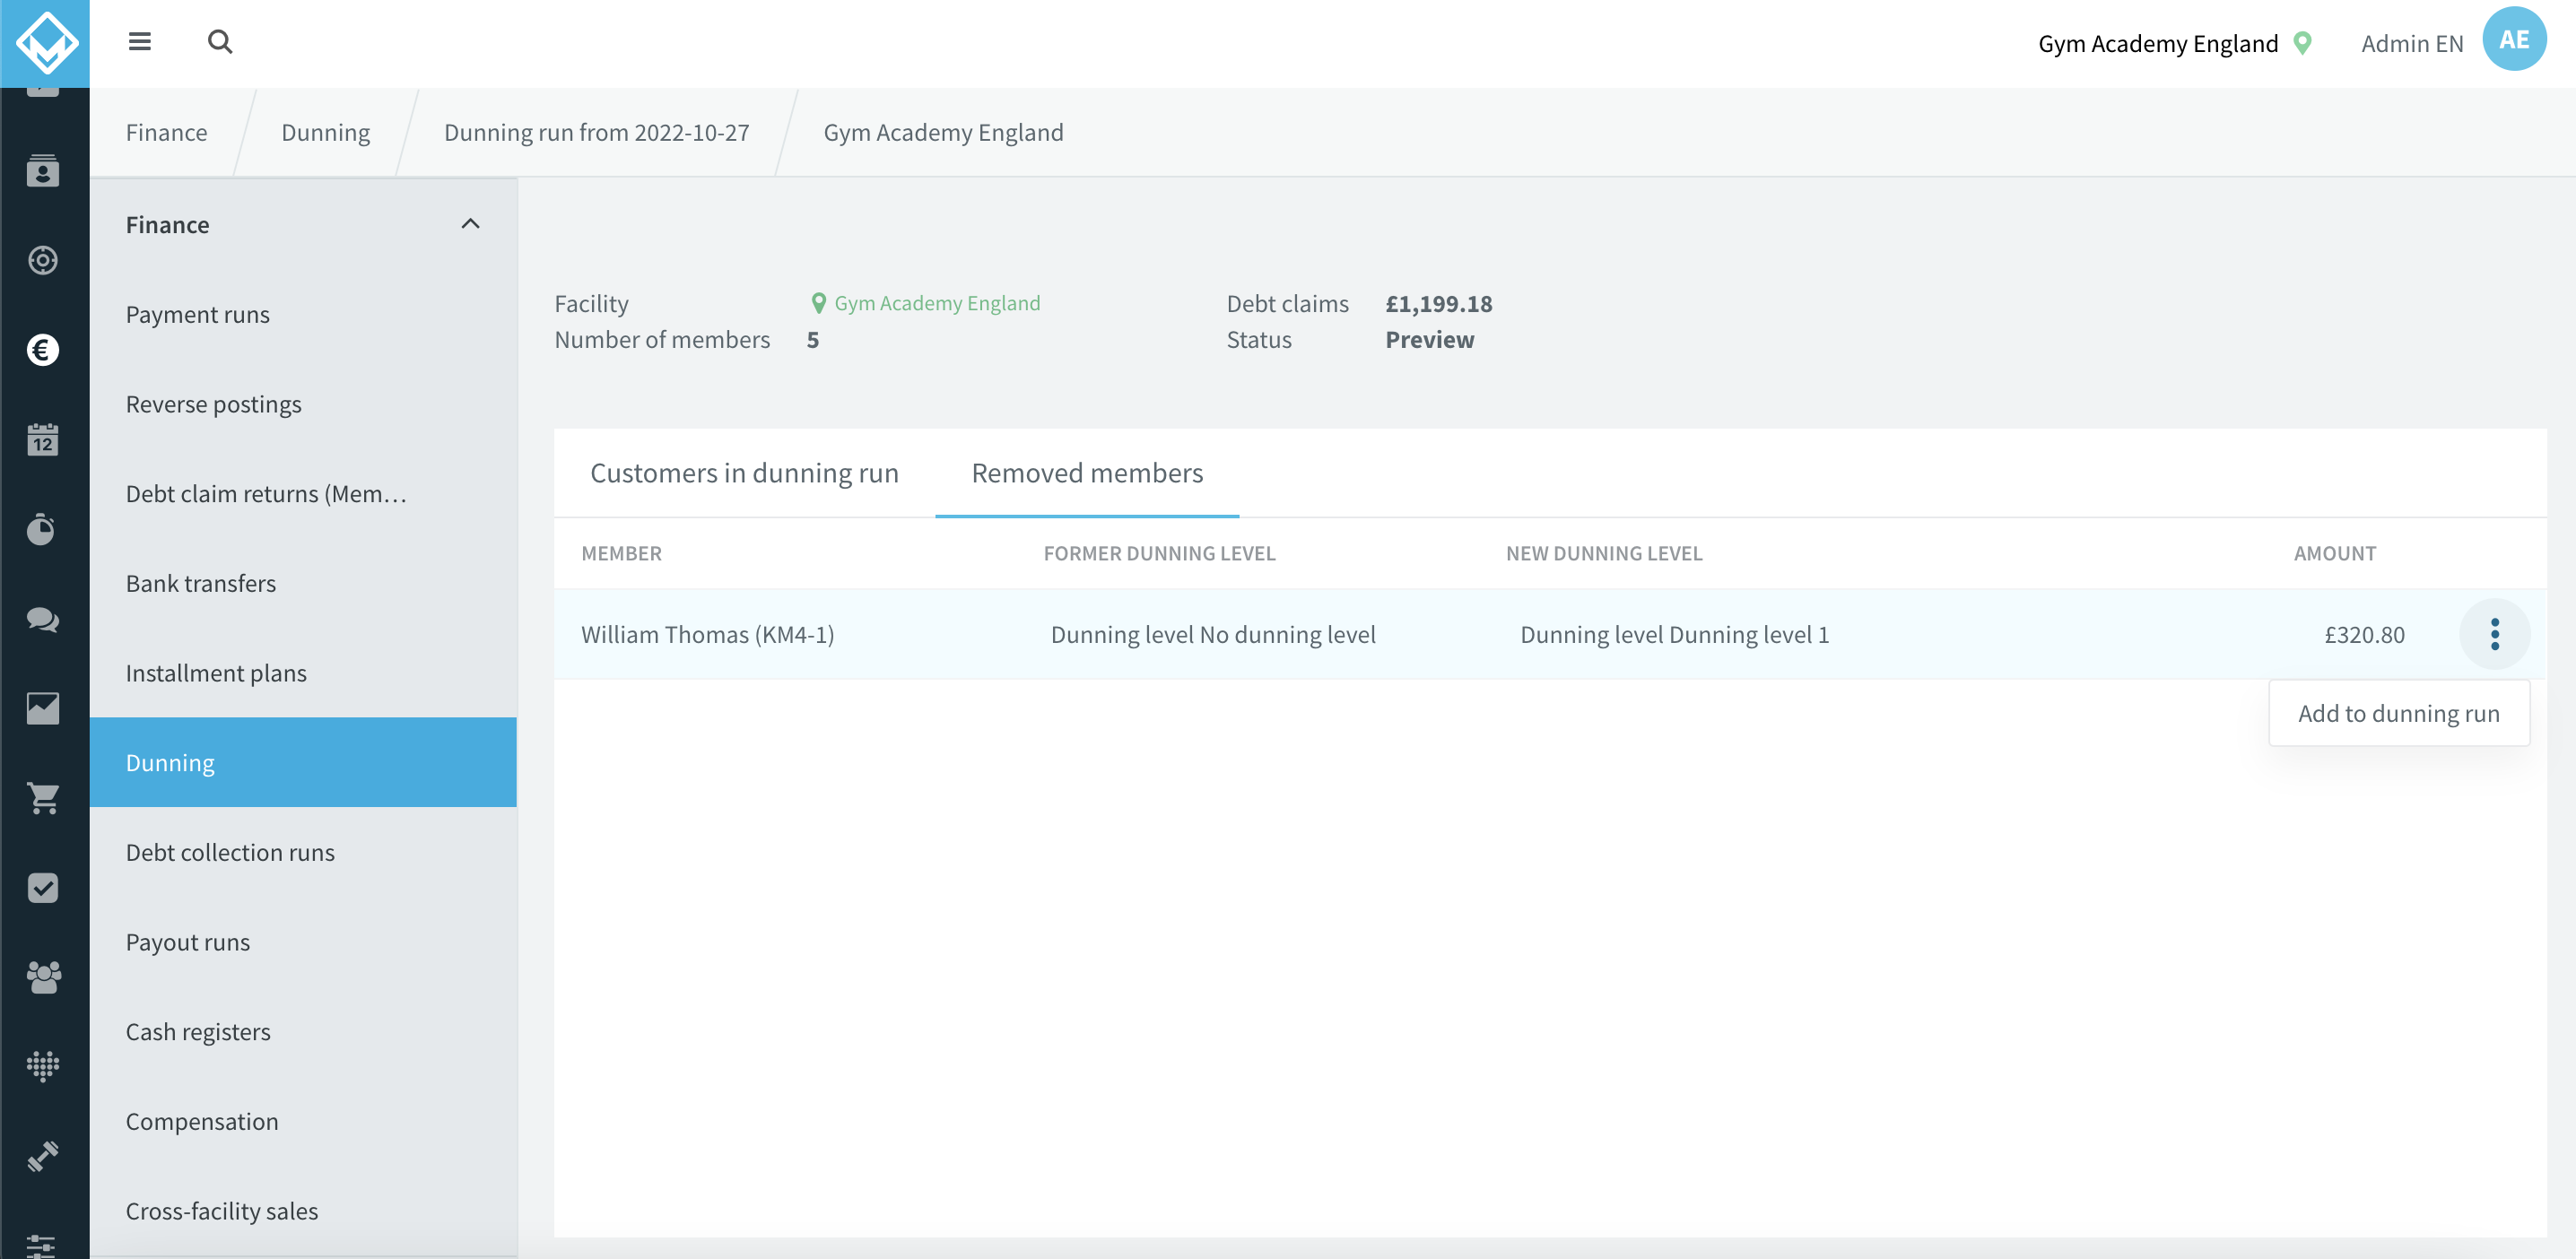2576x1259 pixels.
Task: Open the members contact card sidebar icon
Action: (43, 171)
